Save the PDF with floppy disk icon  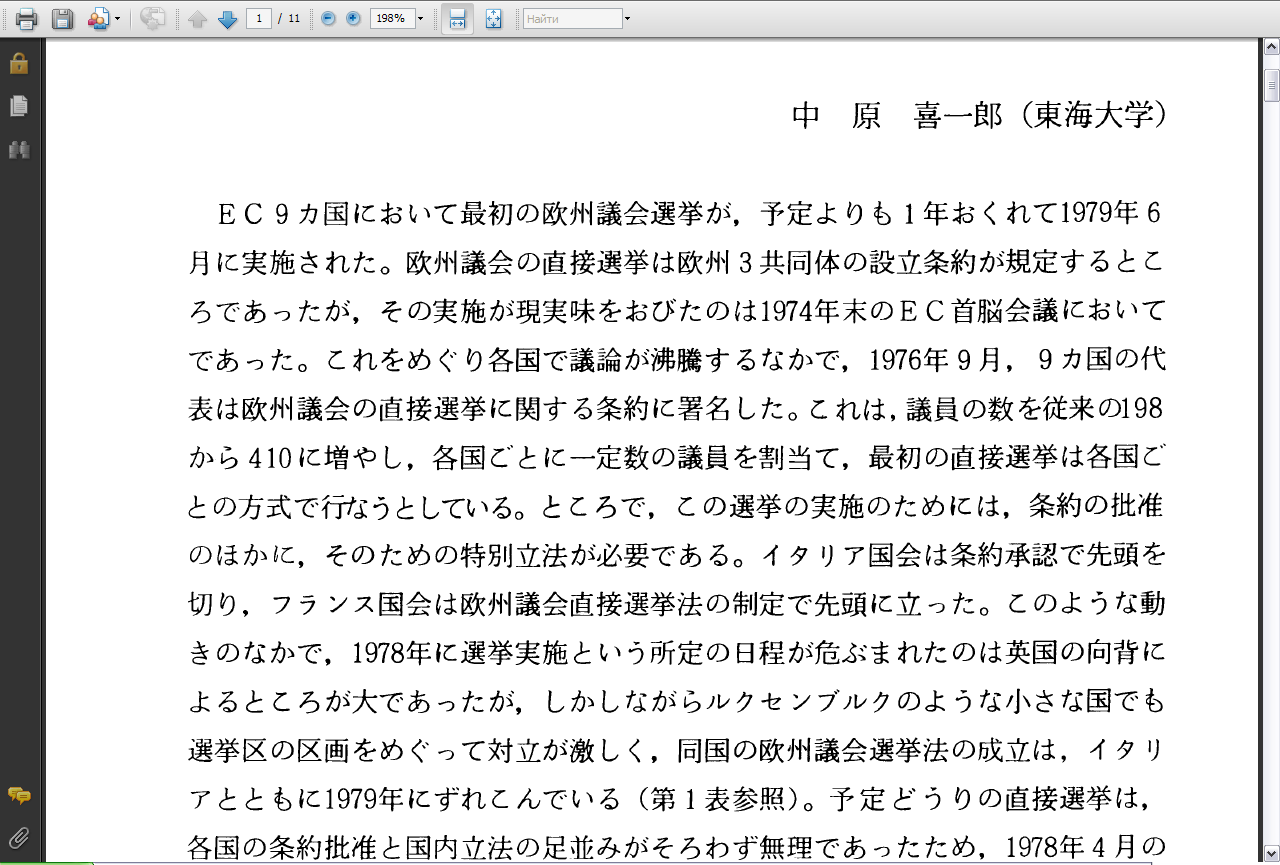click(62, 19)
